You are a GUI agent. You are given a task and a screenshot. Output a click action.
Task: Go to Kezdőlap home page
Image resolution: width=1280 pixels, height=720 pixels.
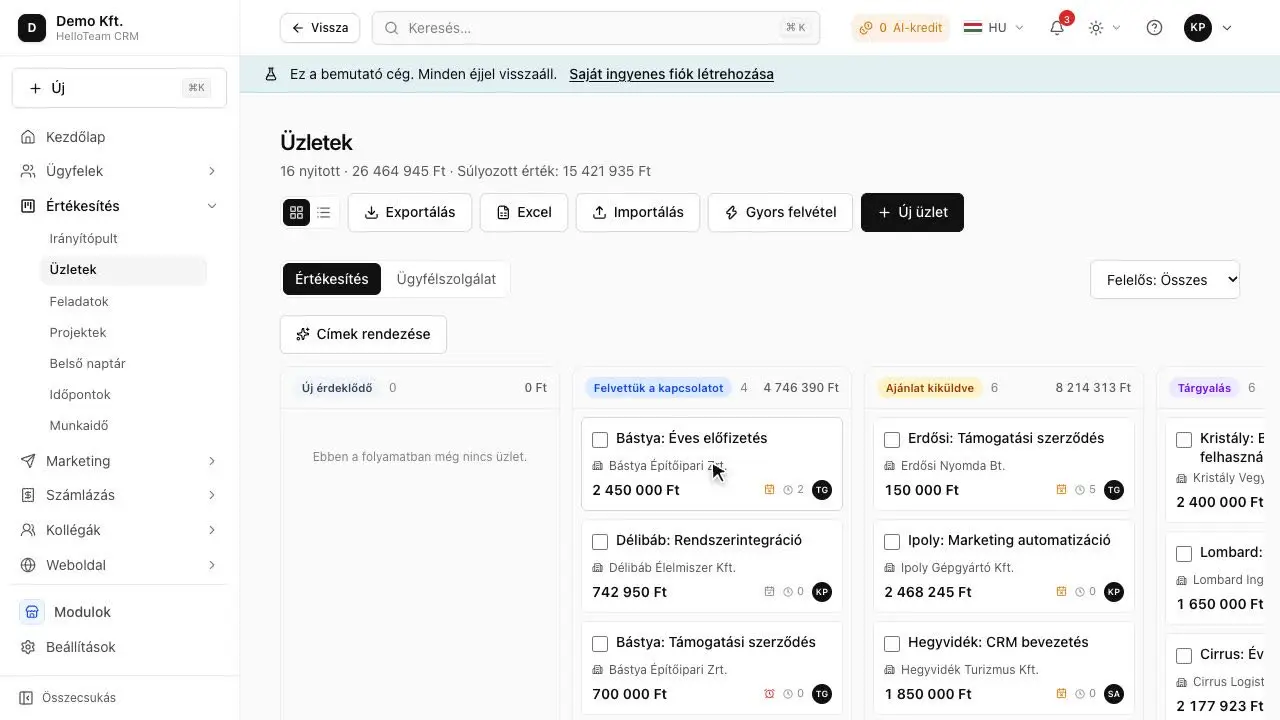(119, 137)
